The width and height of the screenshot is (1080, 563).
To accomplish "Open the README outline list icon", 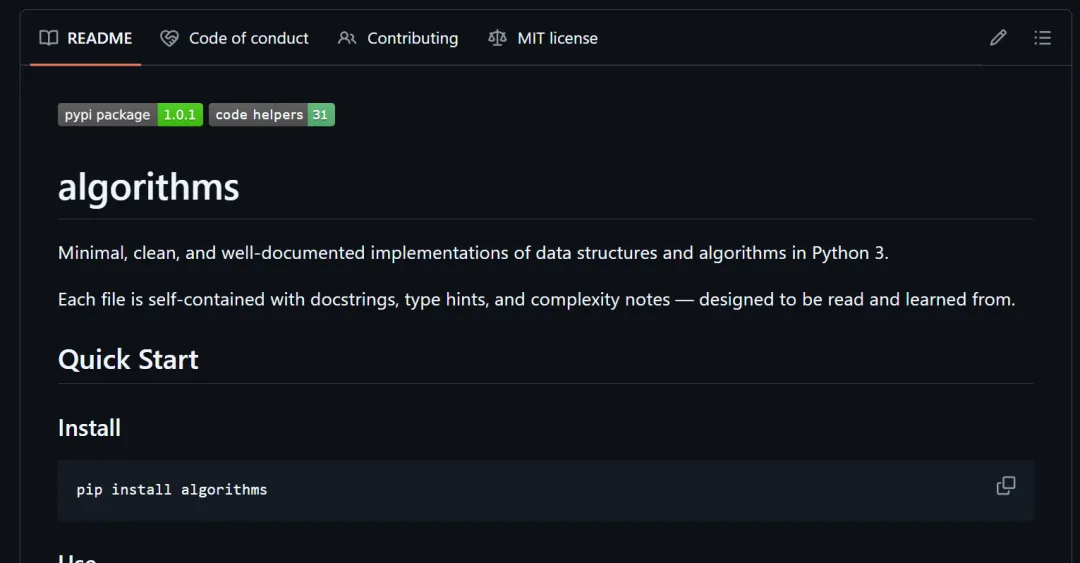I will (1042, 38).
